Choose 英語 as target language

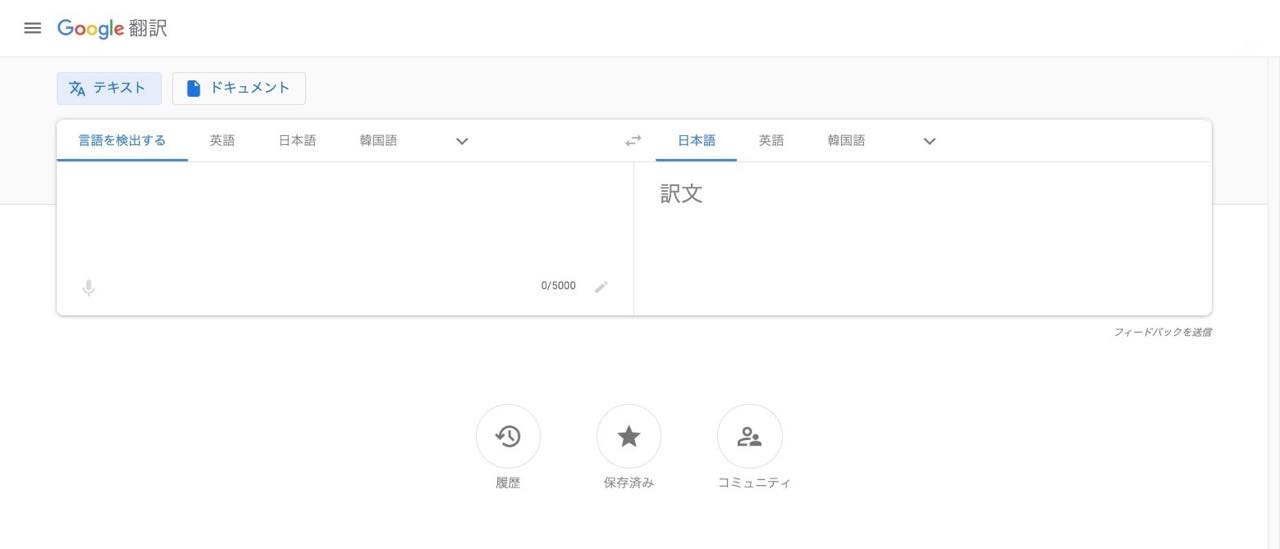pos(771,141)
